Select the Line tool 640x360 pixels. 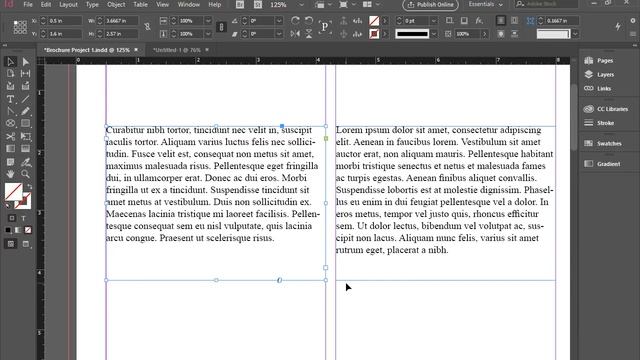tap(25, 99)
